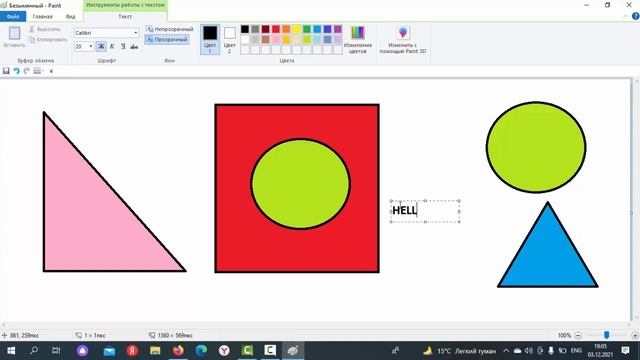
Task: Click the Redo arrow icon
Action: point(27,71)
